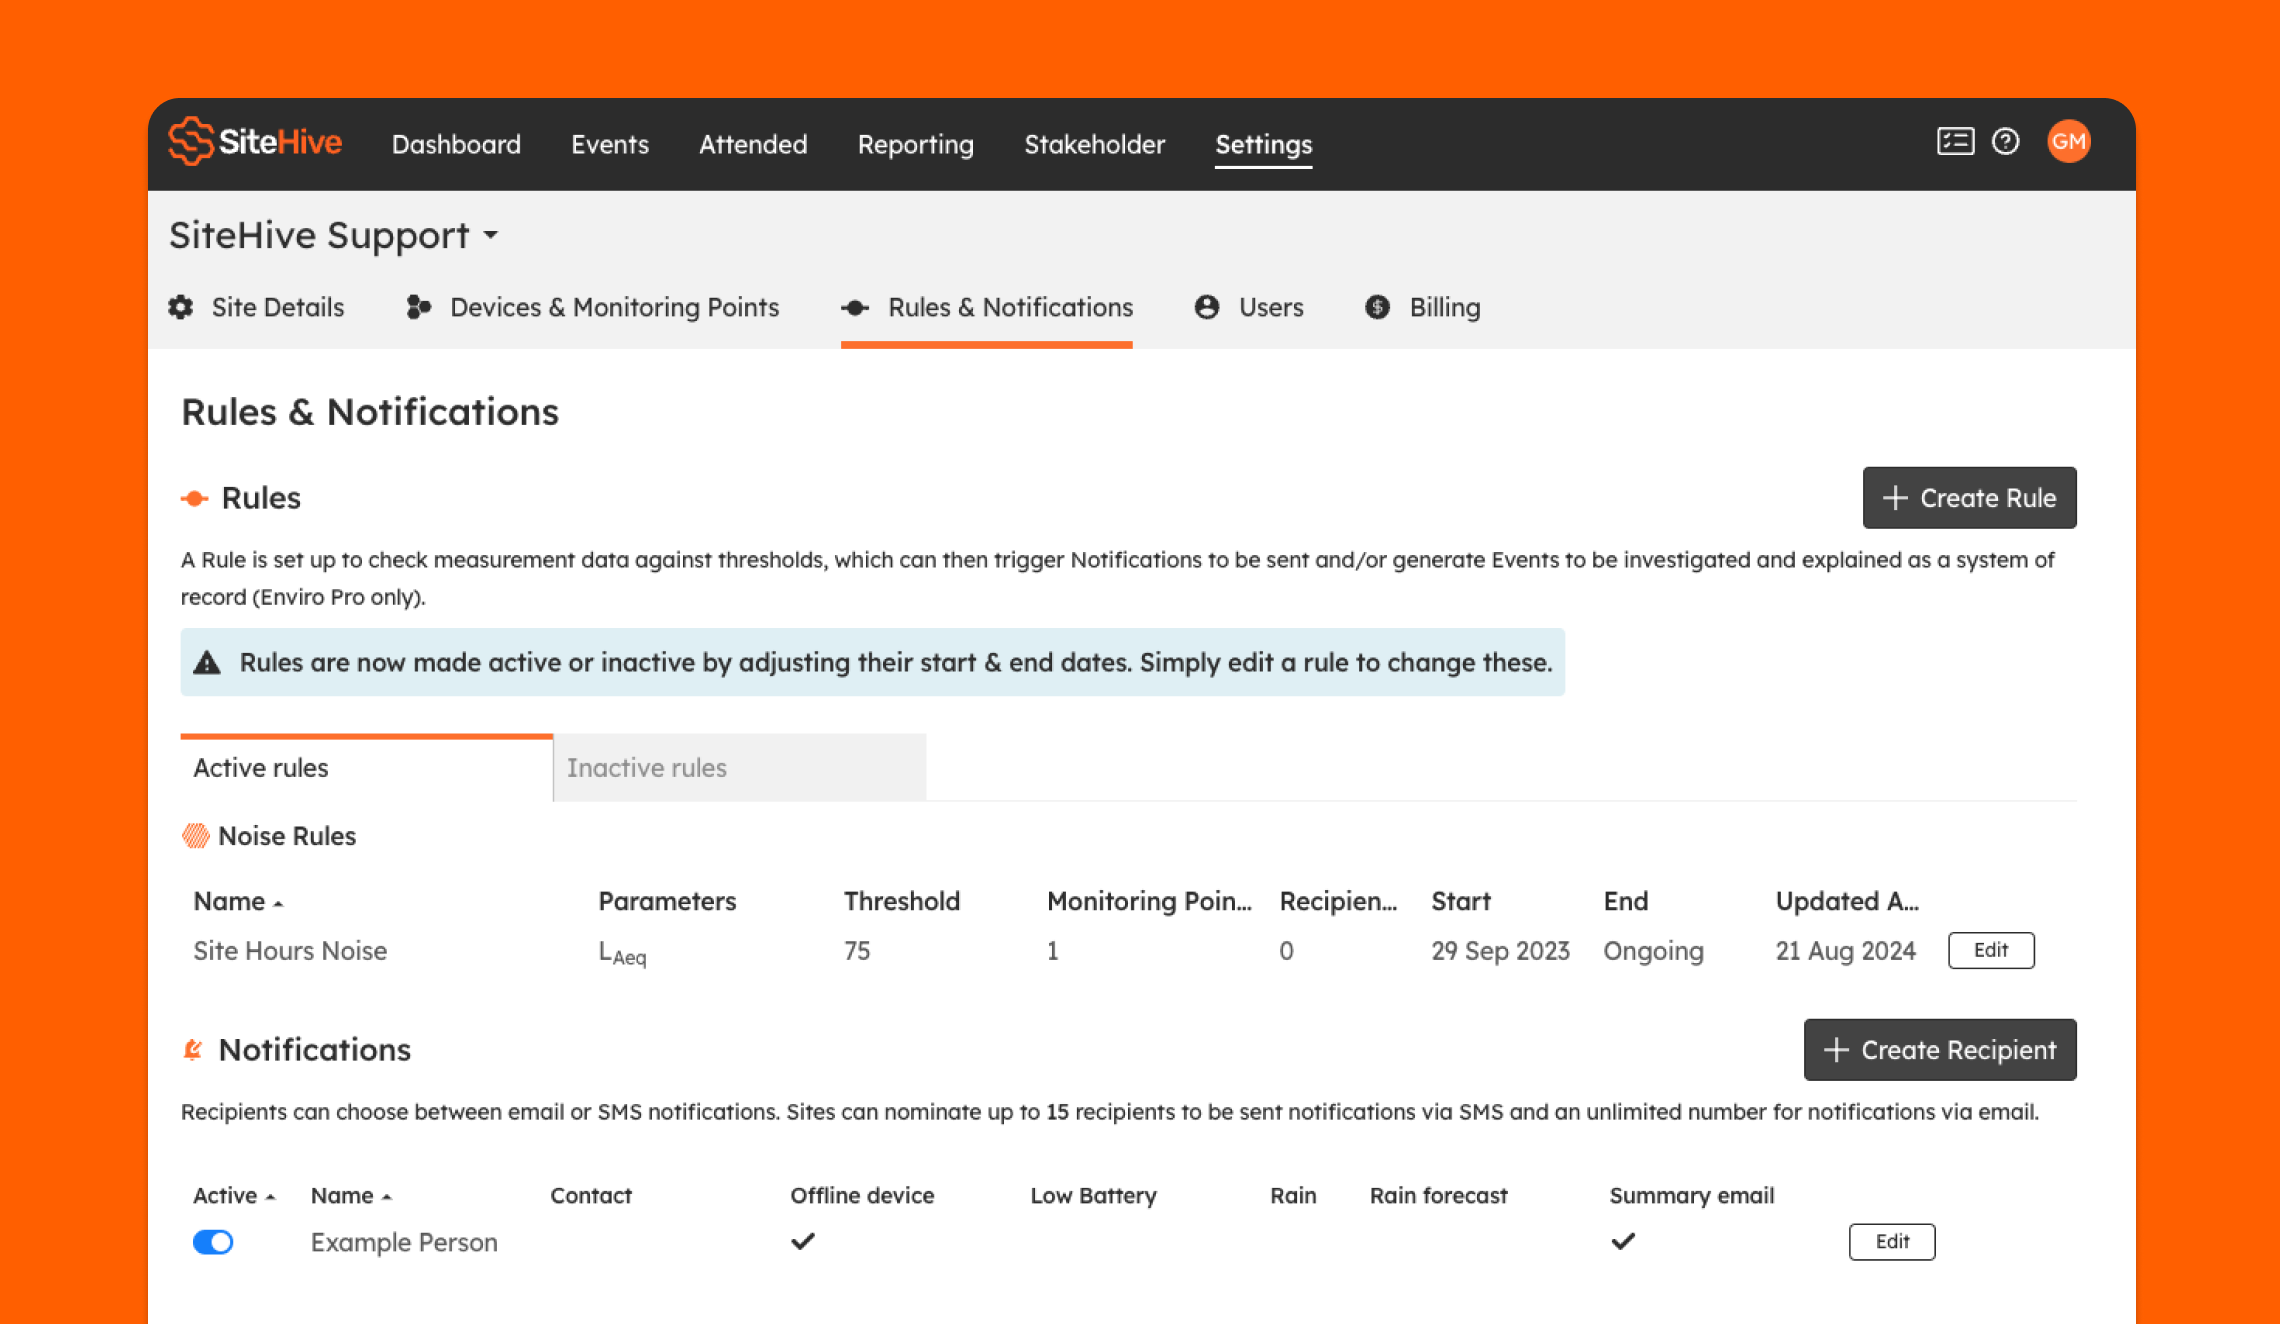Open the Reporting menu item

click(915, 145)
